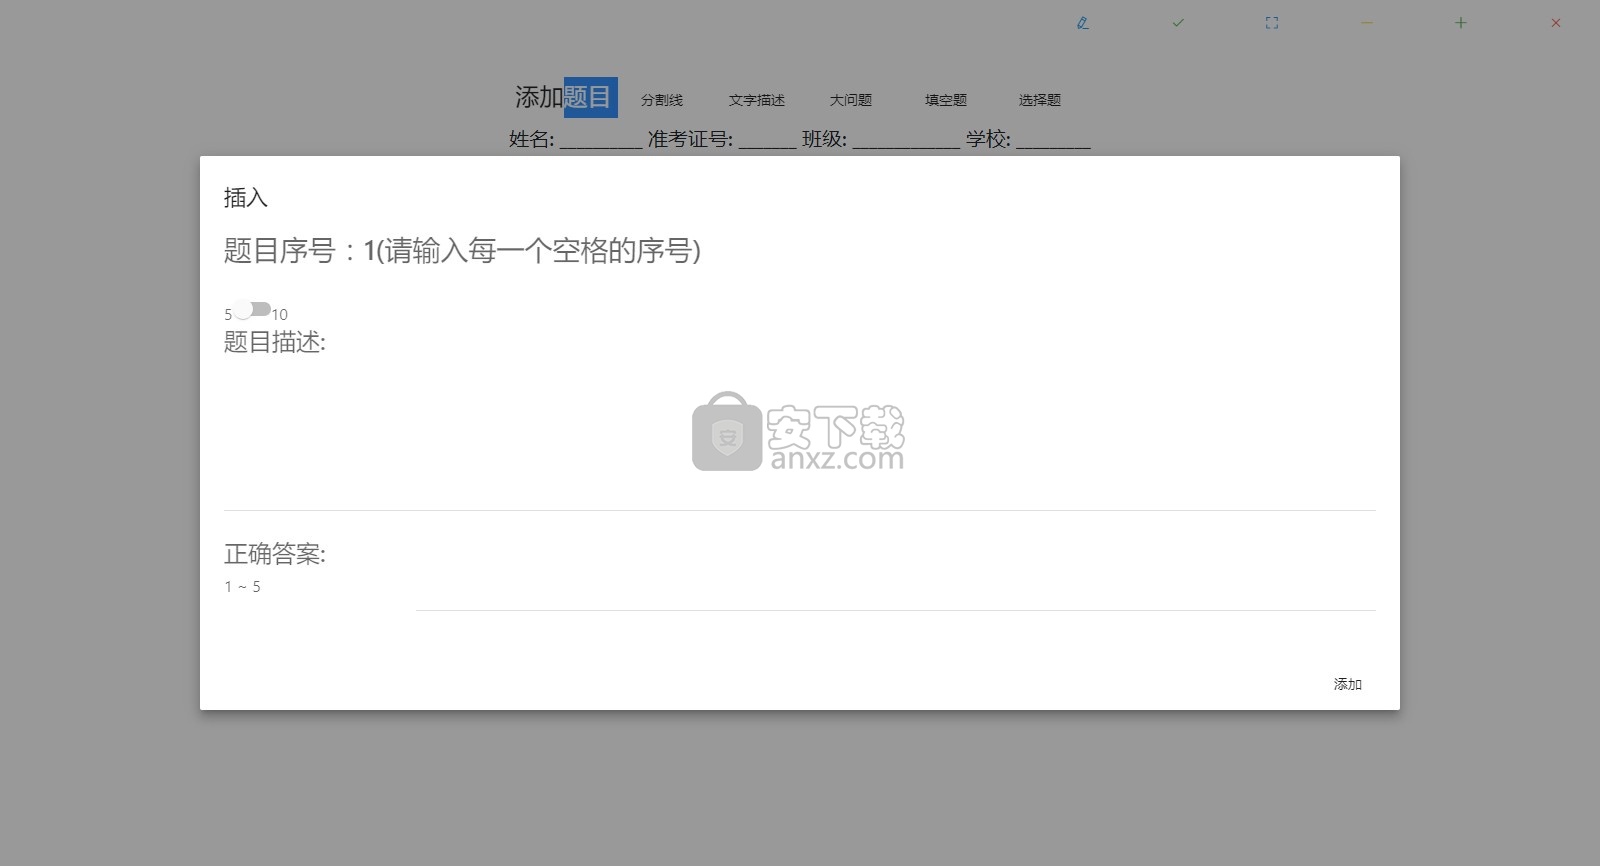Toggle the 5 to 10 blanks switch
The height and width of the screenshot is (866, 1600).
(252, 309)
